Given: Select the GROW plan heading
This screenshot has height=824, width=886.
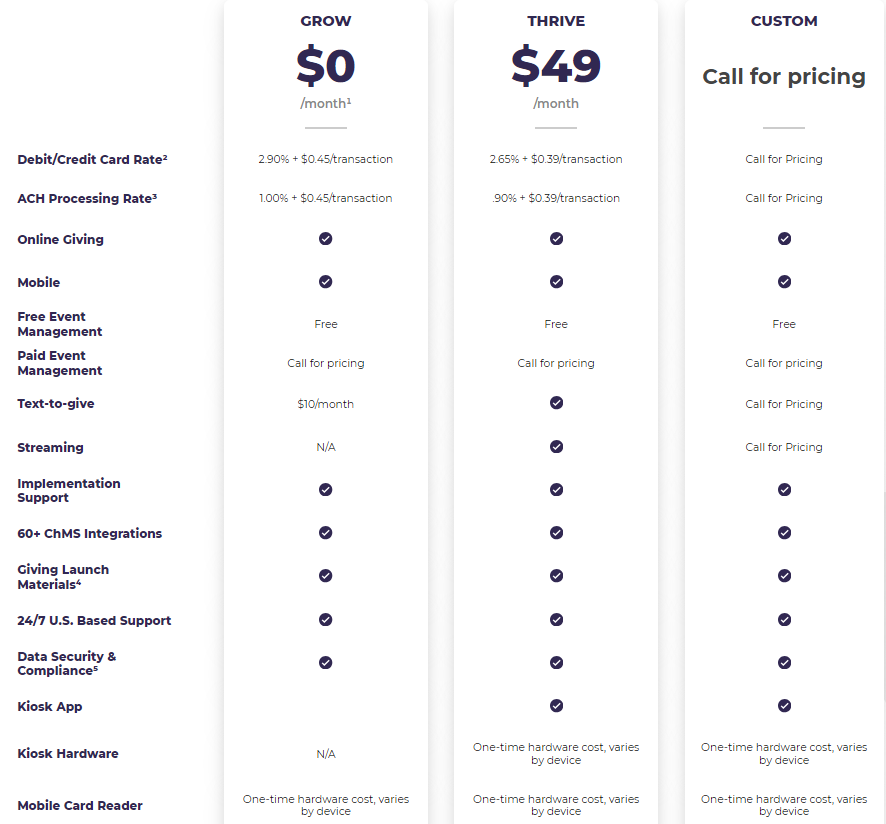Looking at the screenshot, I should (325, 21).
